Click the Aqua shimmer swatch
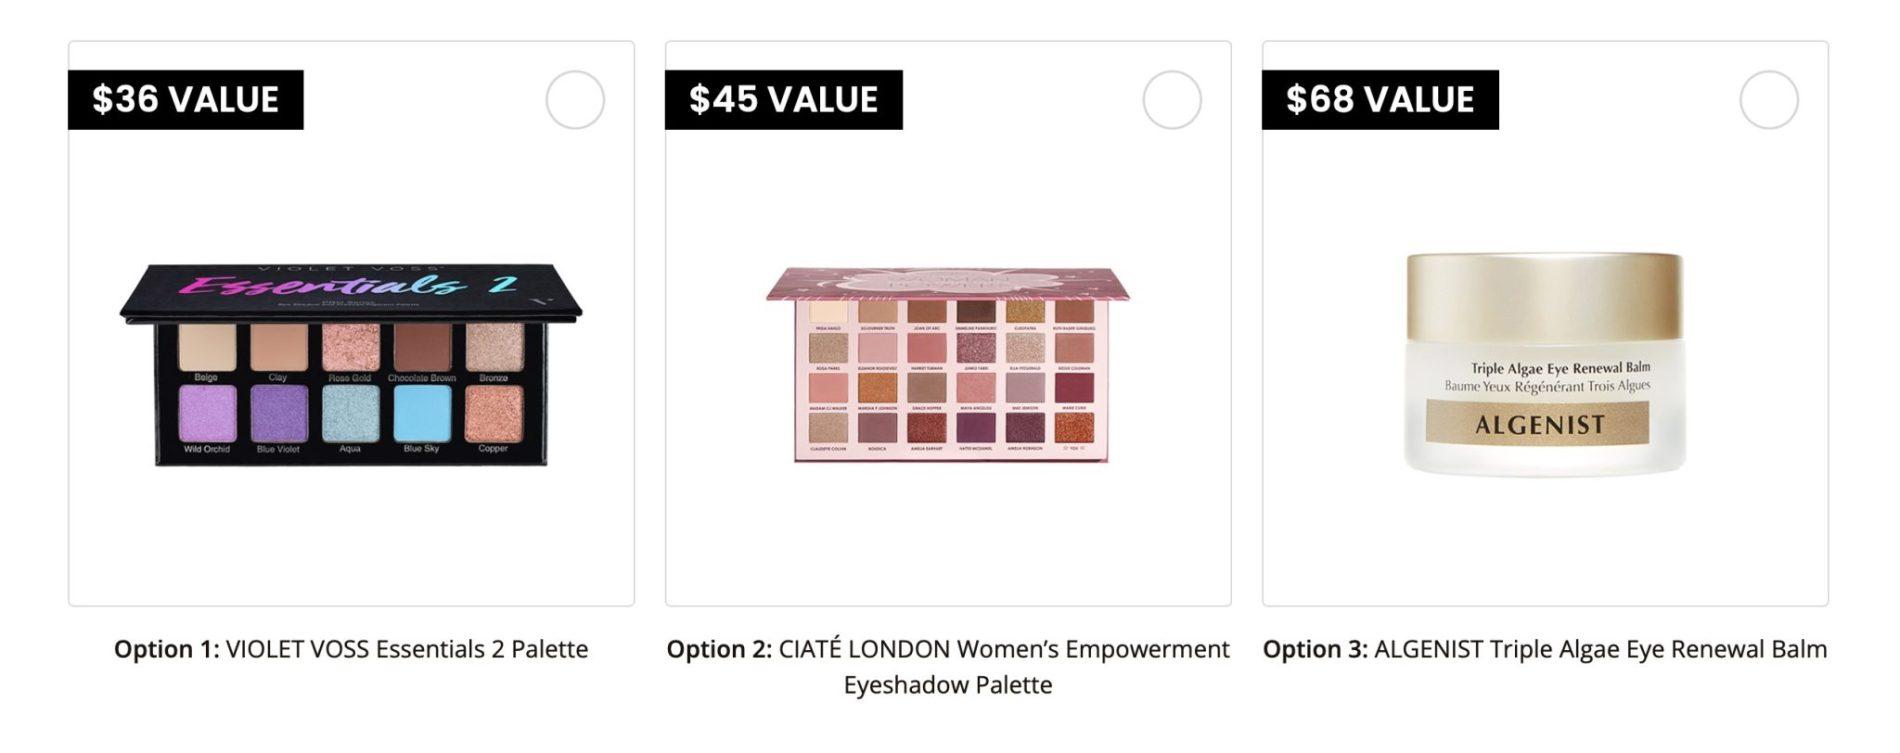1900x753 pixels. point(350,413)
